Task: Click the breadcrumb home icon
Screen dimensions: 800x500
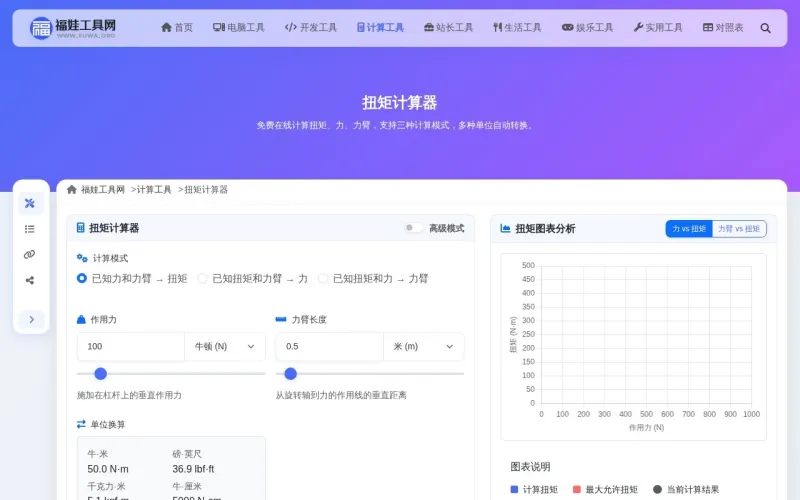Action: click(72, 190)
